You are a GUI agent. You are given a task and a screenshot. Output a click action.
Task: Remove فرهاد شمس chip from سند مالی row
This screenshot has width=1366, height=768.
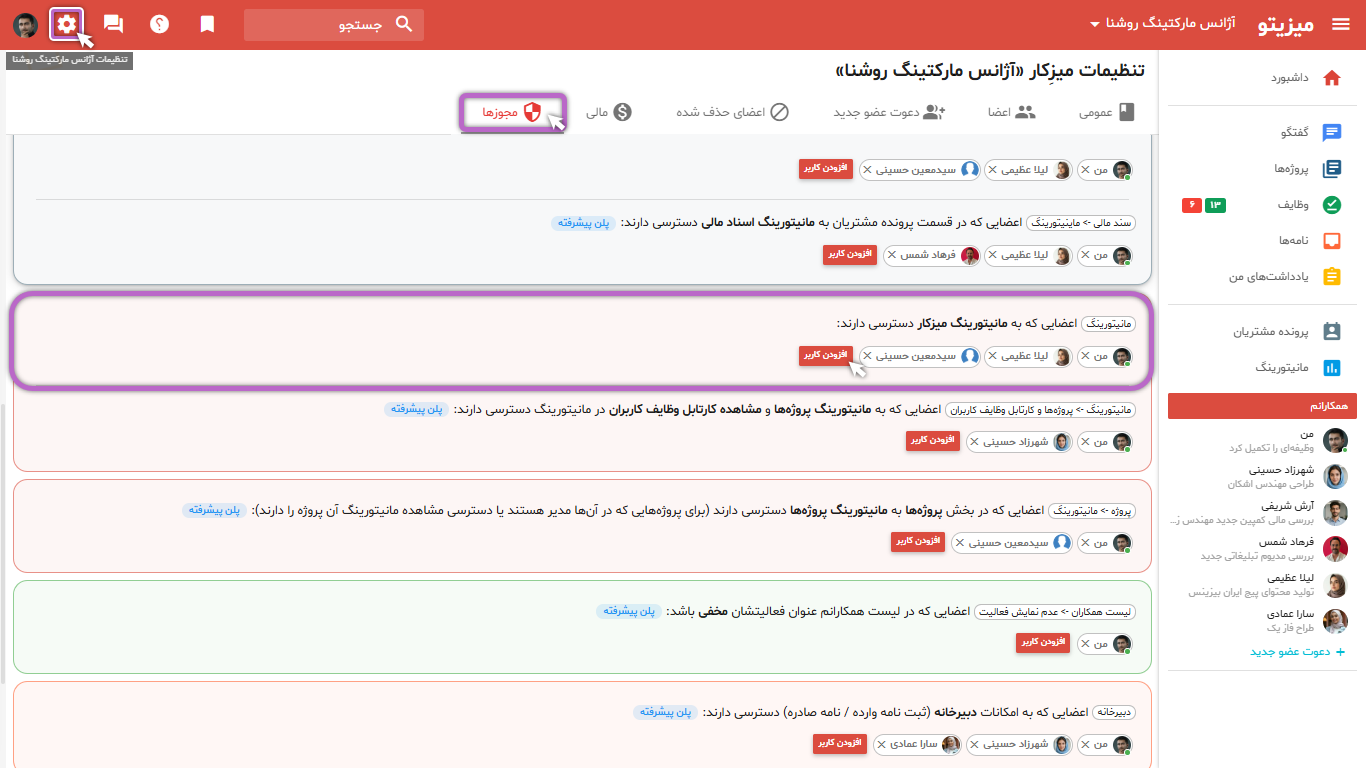coord(892,255)
